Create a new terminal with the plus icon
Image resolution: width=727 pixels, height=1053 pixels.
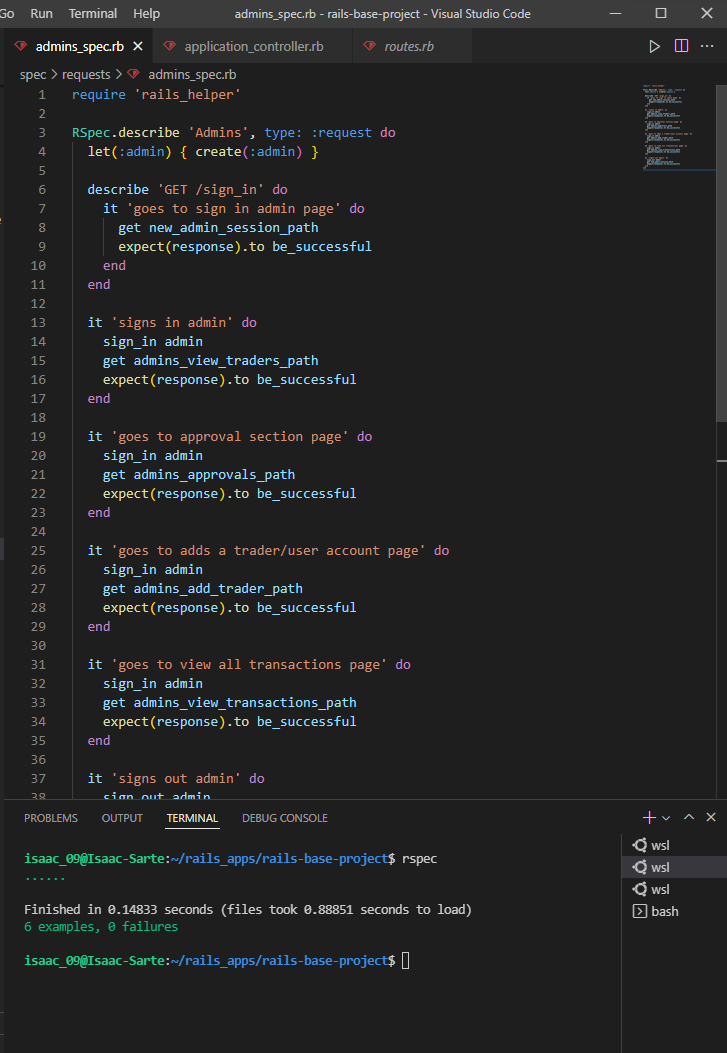click(x=647, y=817)
